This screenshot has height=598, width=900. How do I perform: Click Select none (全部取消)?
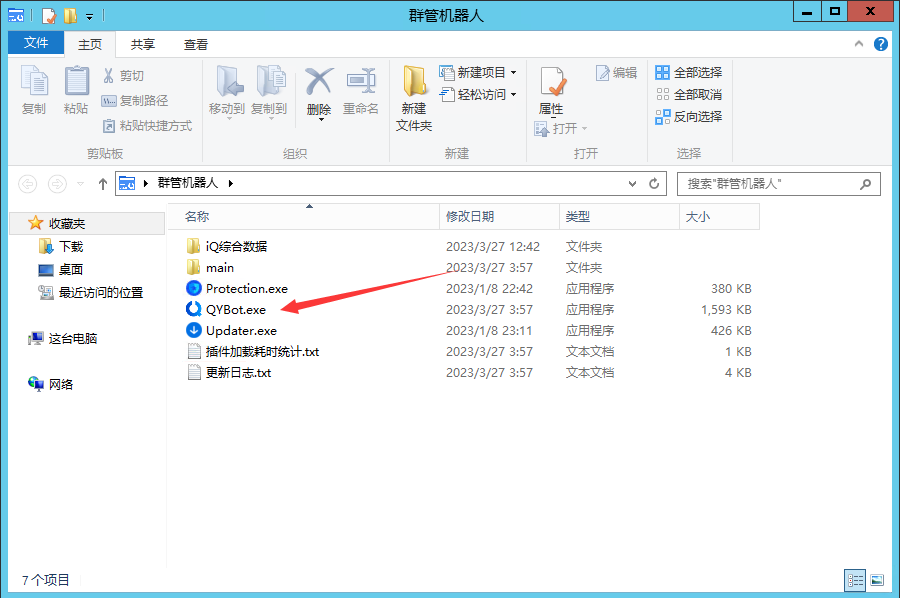(689, 94)
